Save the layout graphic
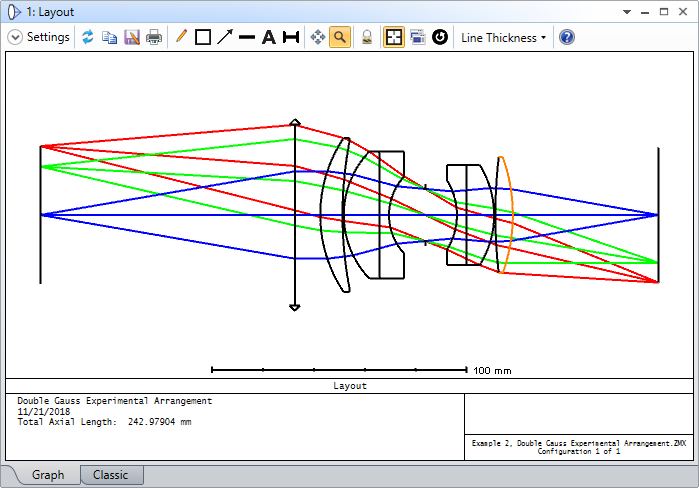Screen dimensions: 699x488 click(132, 37)
